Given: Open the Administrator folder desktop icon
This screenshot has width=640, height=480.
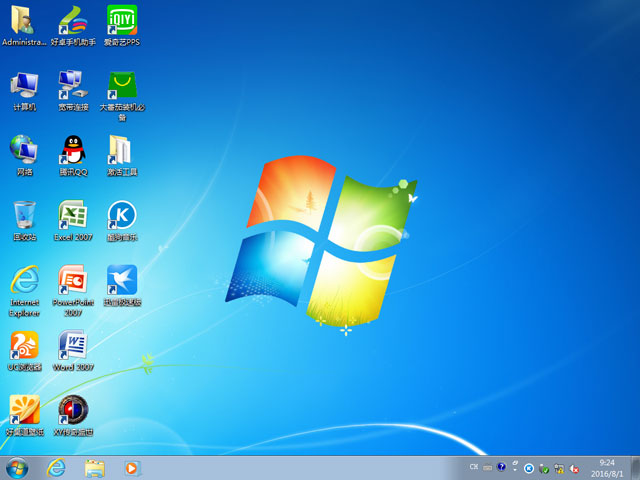Looking at the screenshot, I should point(24,20).
